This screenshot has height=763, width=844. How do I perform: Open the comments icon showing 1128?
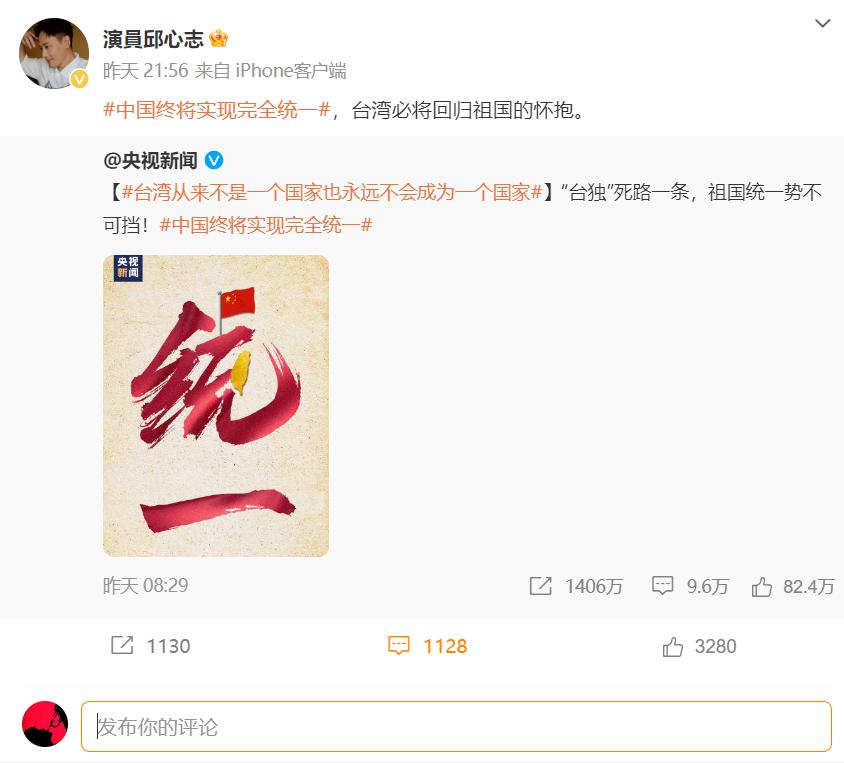399,646
